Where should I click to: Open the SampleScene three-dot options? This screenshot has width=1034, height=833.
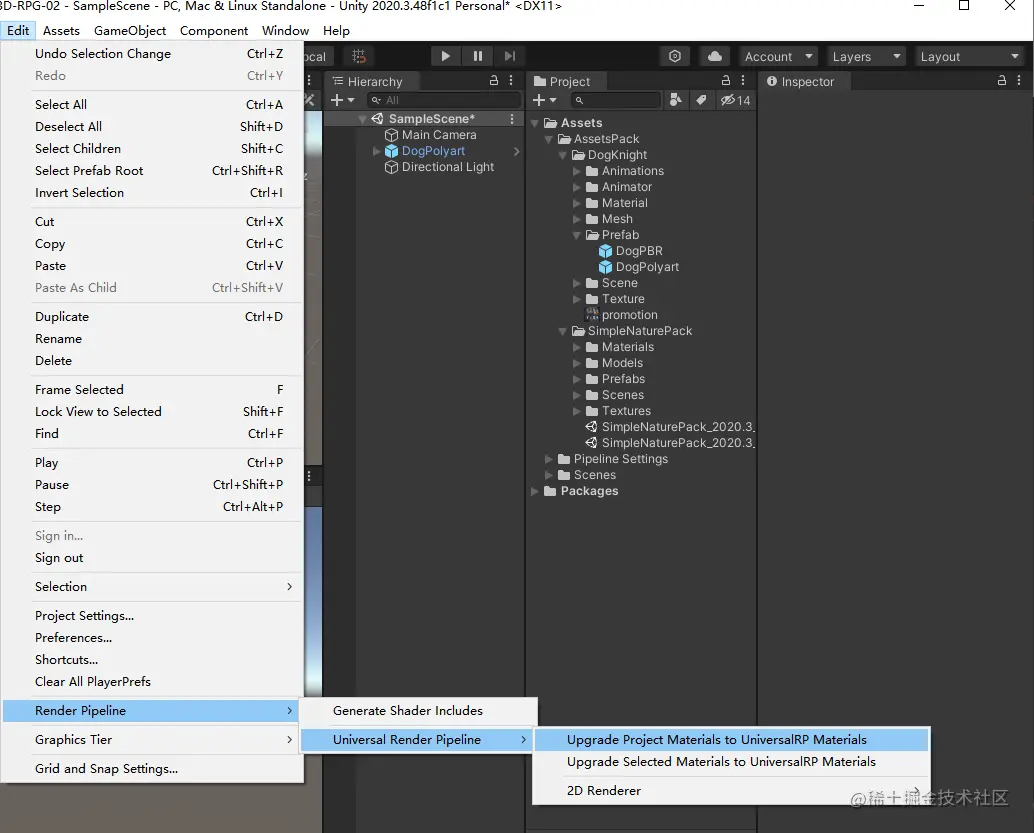point(512,119)
